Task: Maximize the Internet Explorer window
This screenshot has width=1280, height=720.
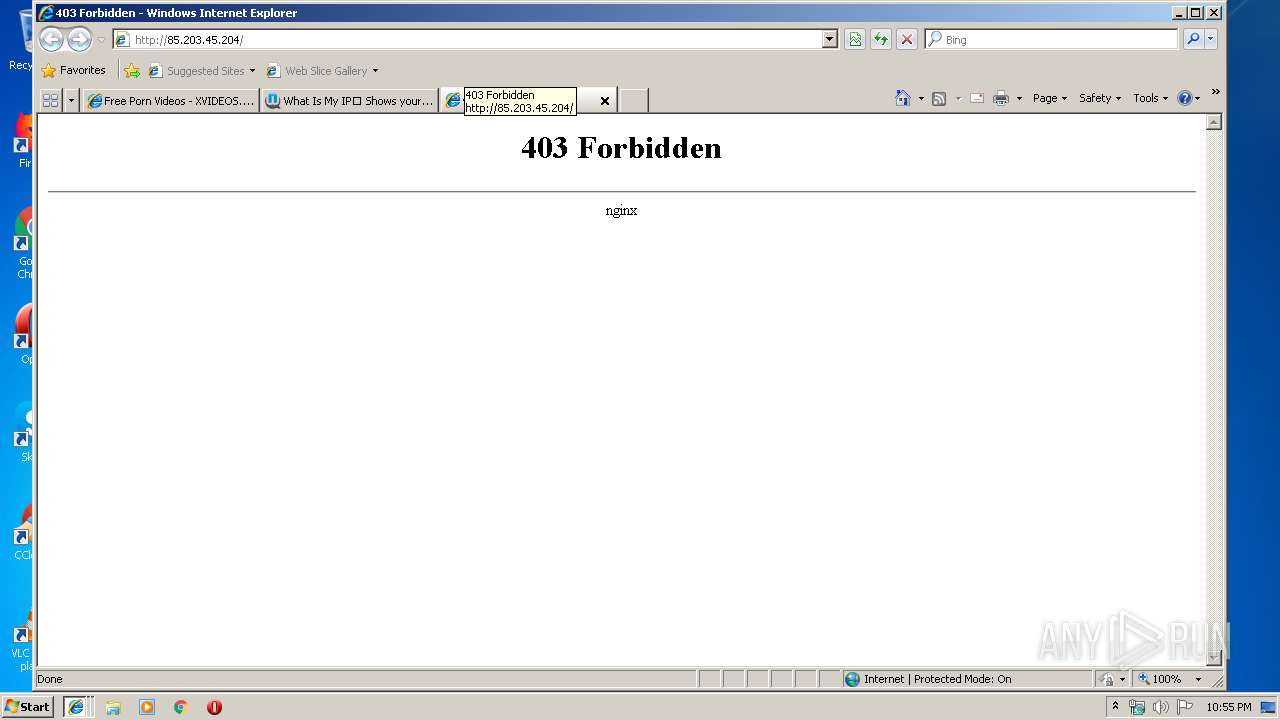Action: click(x=1196, y=13)
